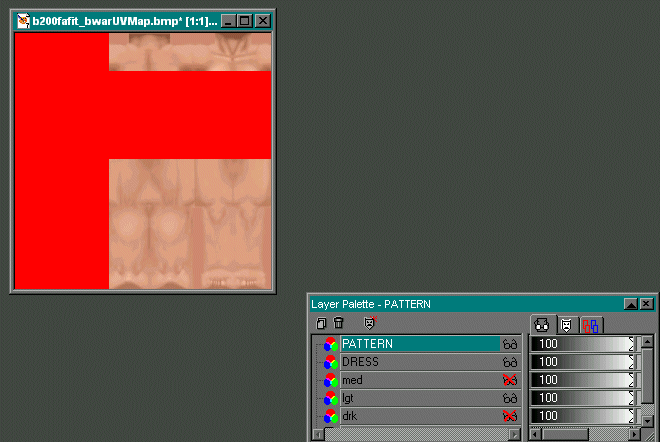Click the PATTERN layer's raster type icon

point(330,344)
